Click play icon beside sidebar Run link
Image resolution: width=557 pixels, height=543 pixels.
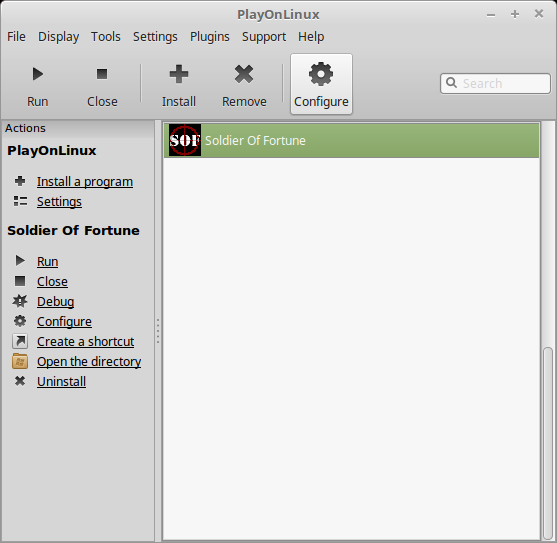click(x=20, y=261)
